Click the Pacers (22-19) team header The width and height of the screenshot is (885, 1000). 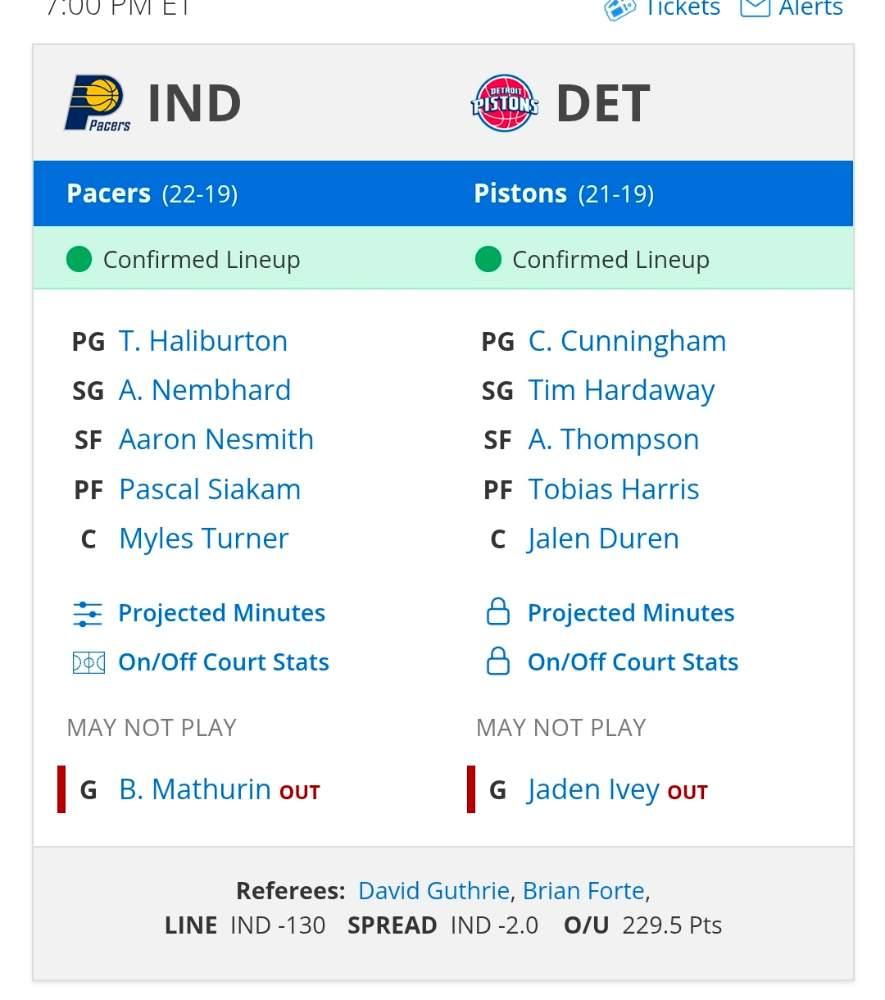152,193
